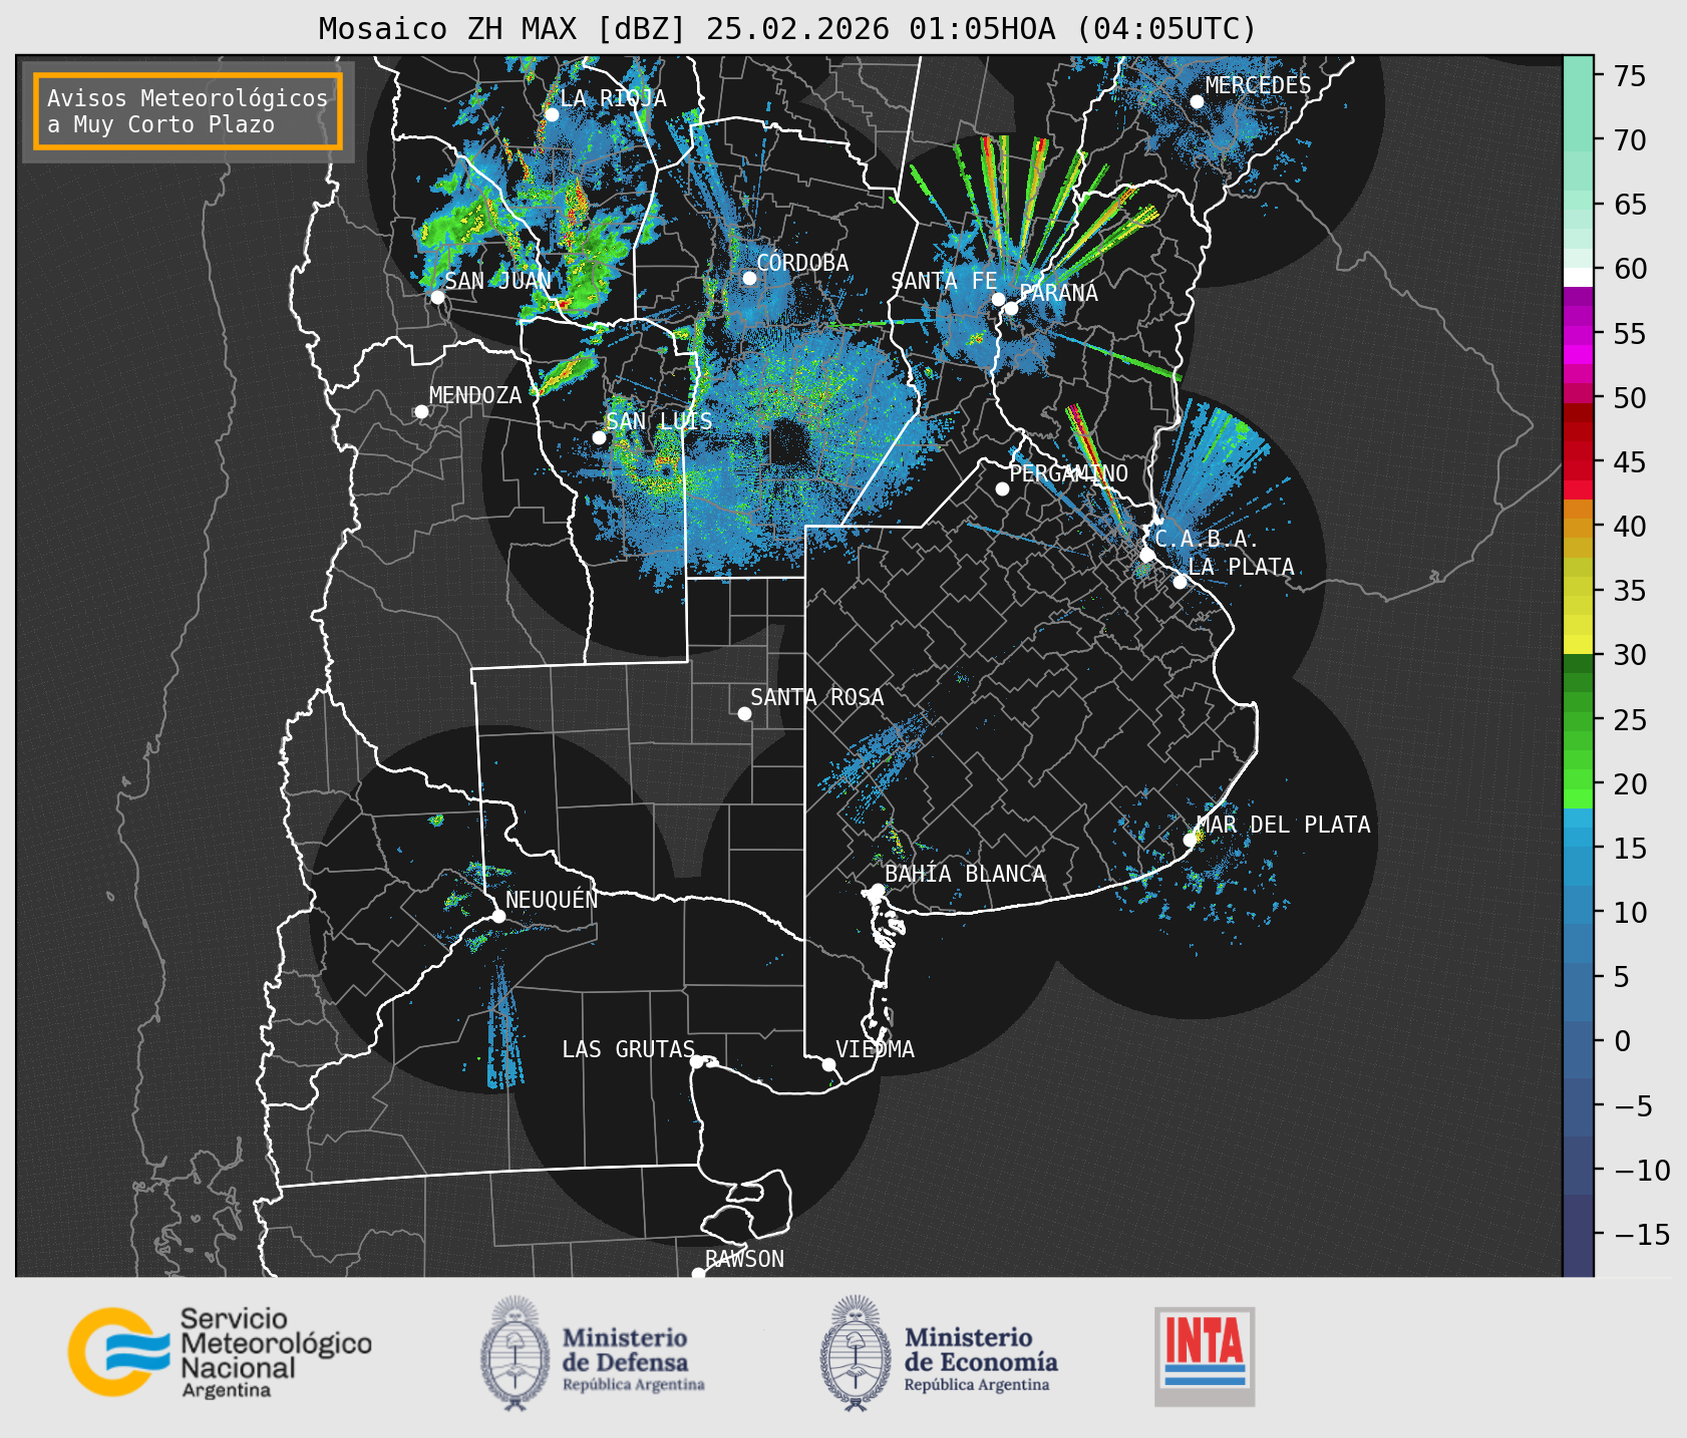Click the La Plata city marker dot
This screenshot has height=1438, width=1687.
click(x=1181, y=582)
